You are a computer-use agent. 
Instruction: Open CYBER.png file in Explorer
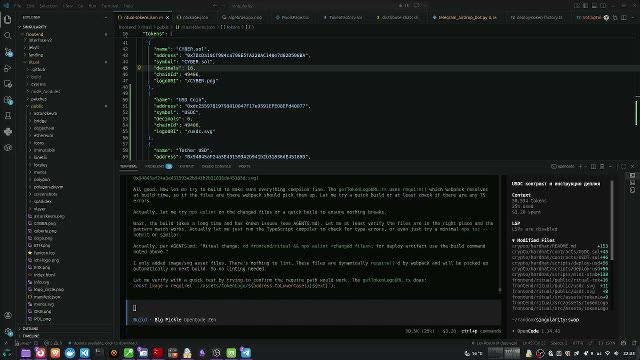[45, 224]
